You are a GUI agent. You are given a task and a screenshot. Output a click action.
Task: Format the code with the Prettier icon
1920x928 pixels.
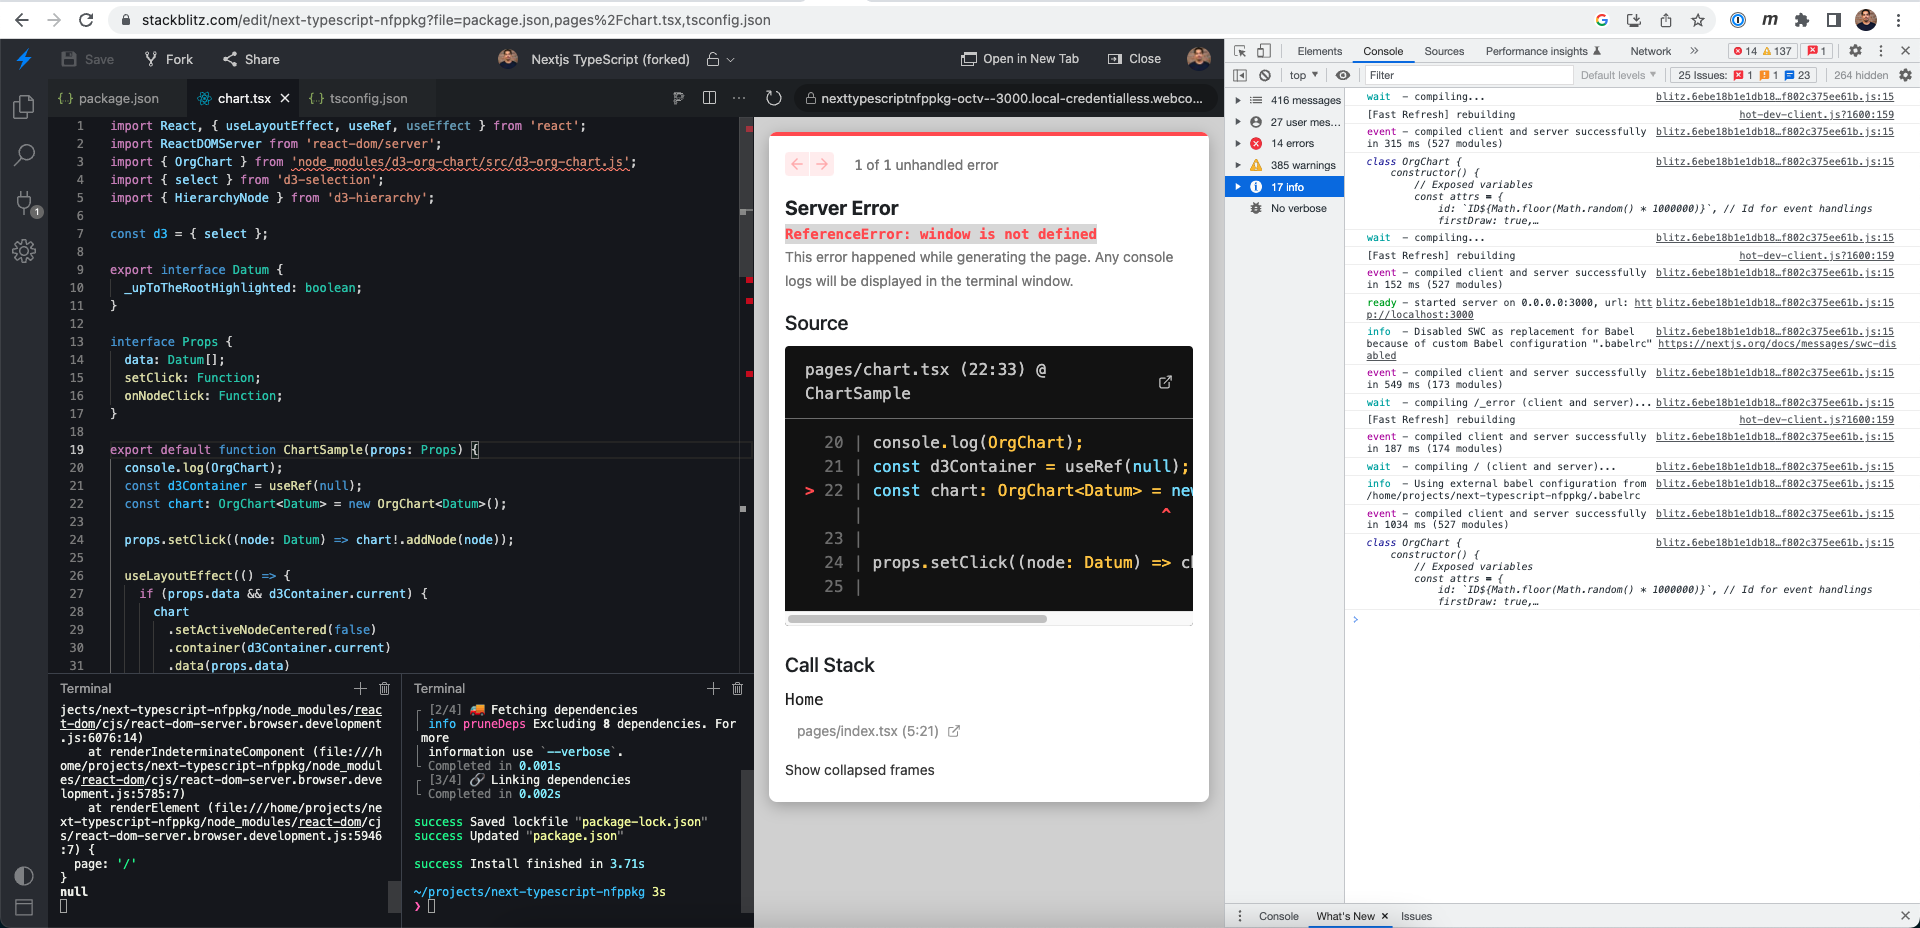pos(679,98)
